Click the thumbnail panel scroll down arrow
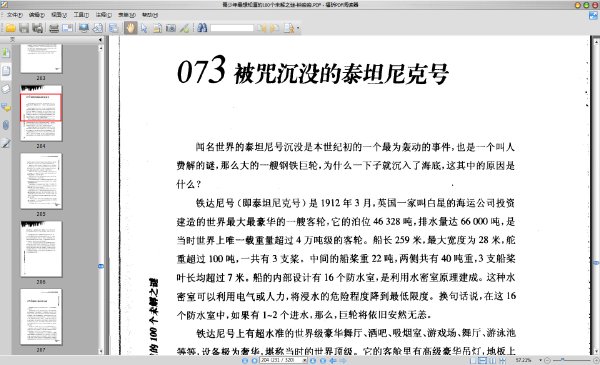This screenshot has height=365, width=600. point(101,351)
